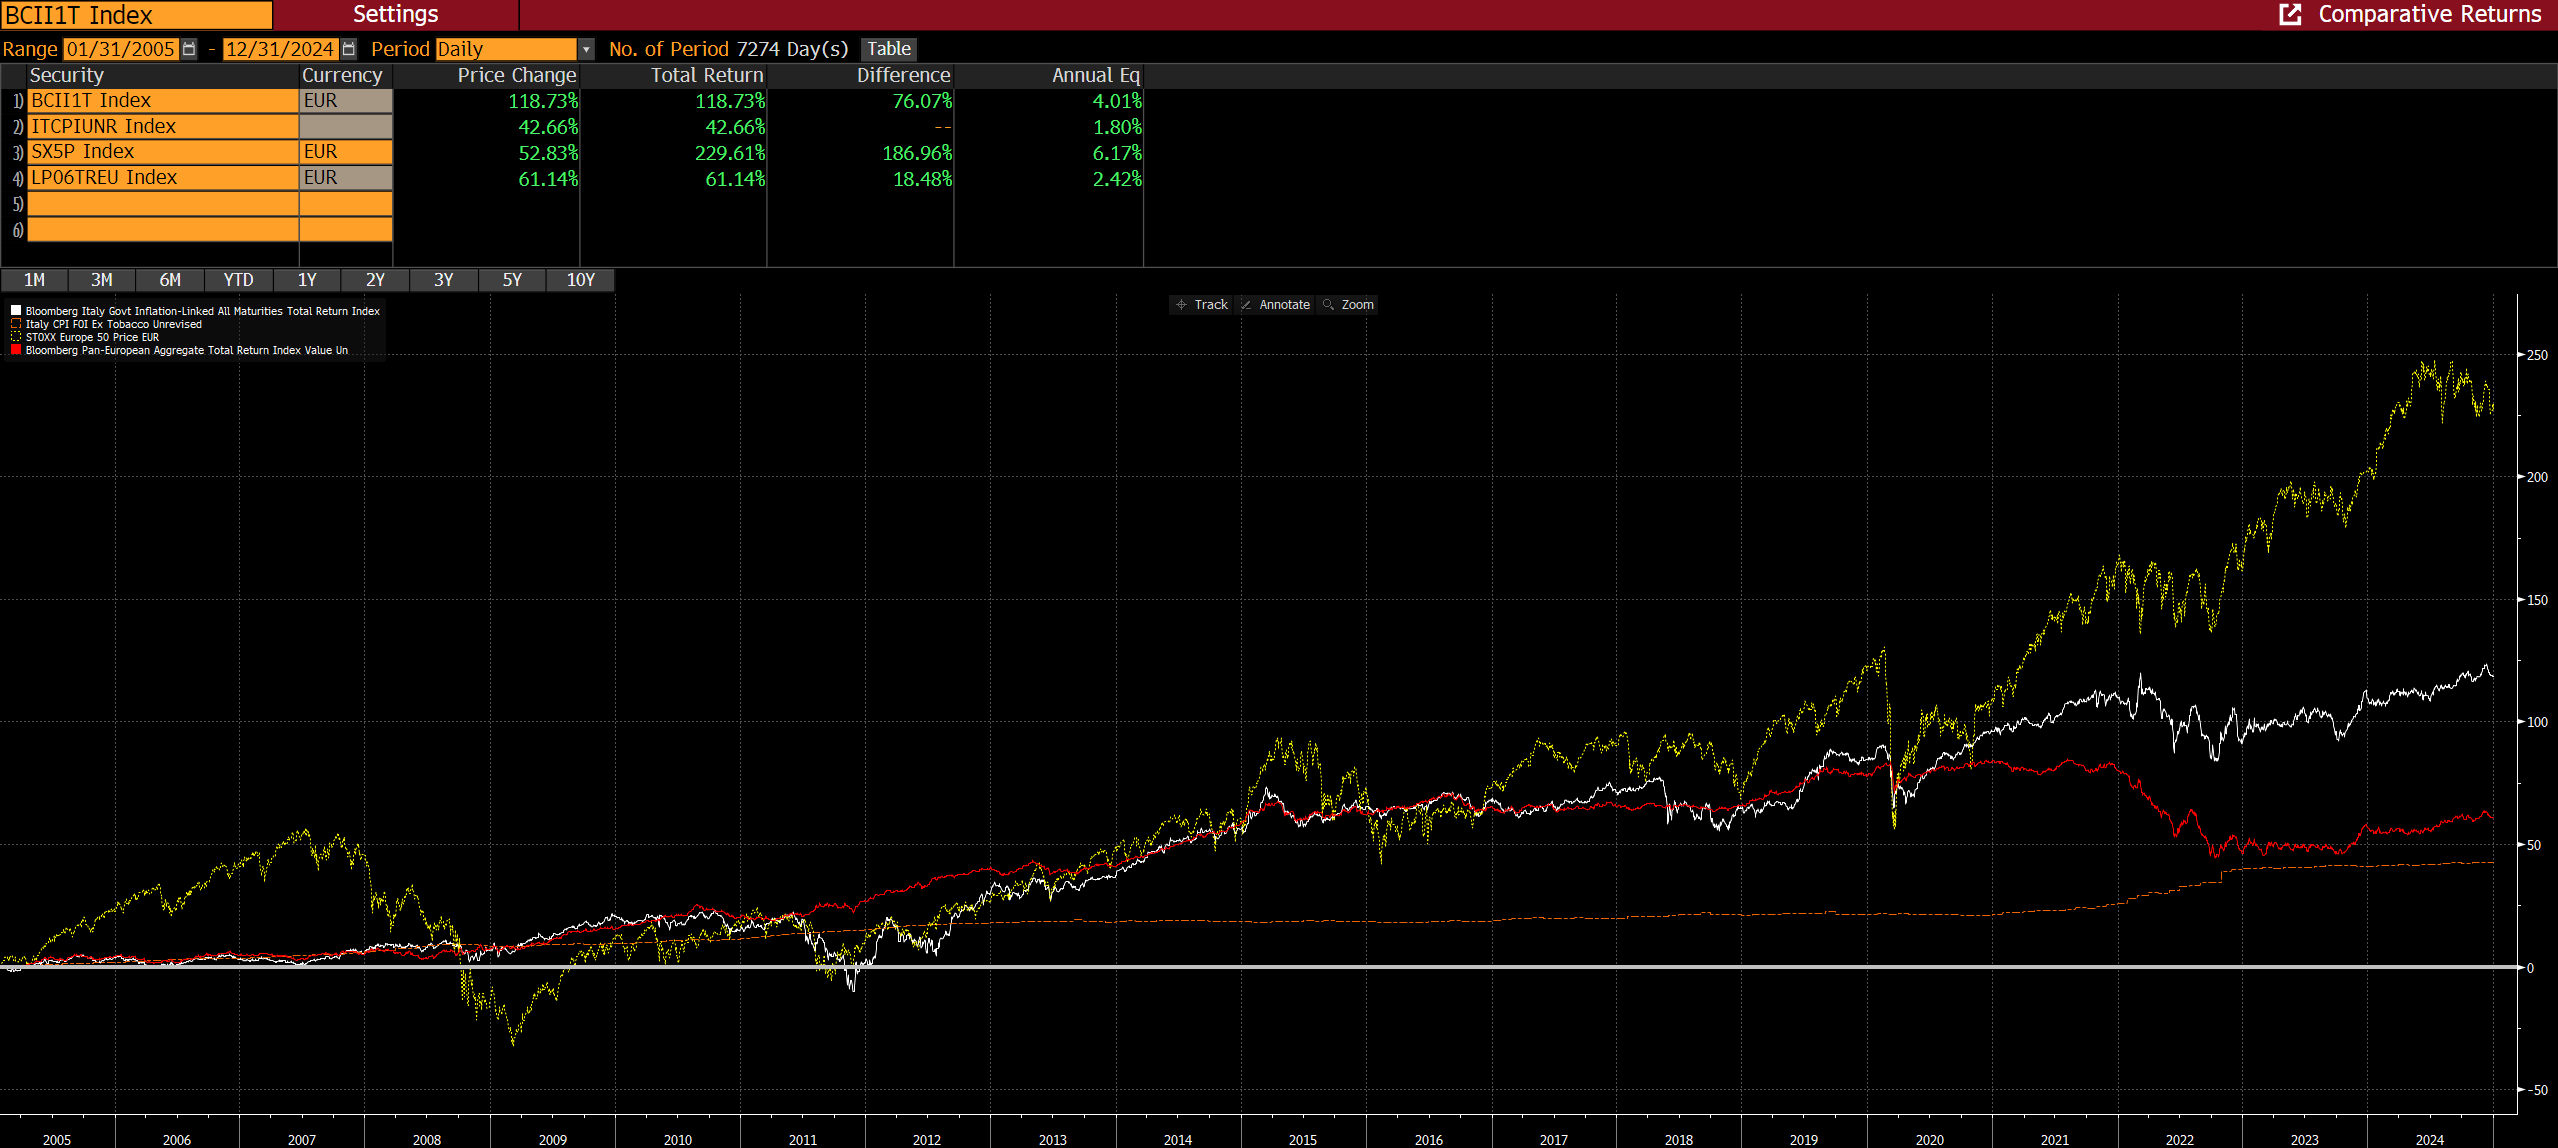Activate the chart Zoom tool
The image size is (2558, 1148).
pos(1348,305)
